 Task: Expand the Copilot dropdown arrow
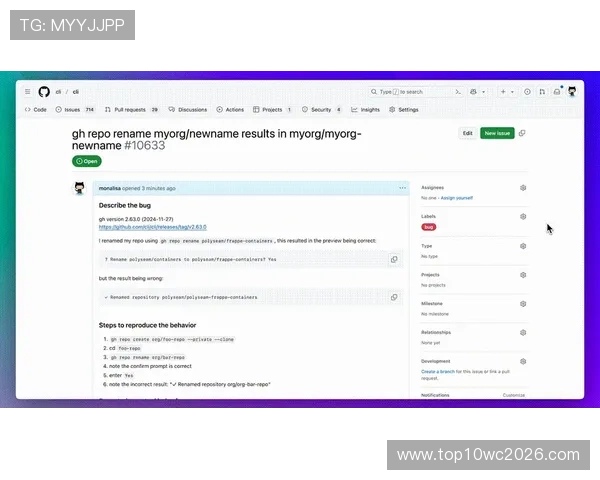(x=484, y=92)
